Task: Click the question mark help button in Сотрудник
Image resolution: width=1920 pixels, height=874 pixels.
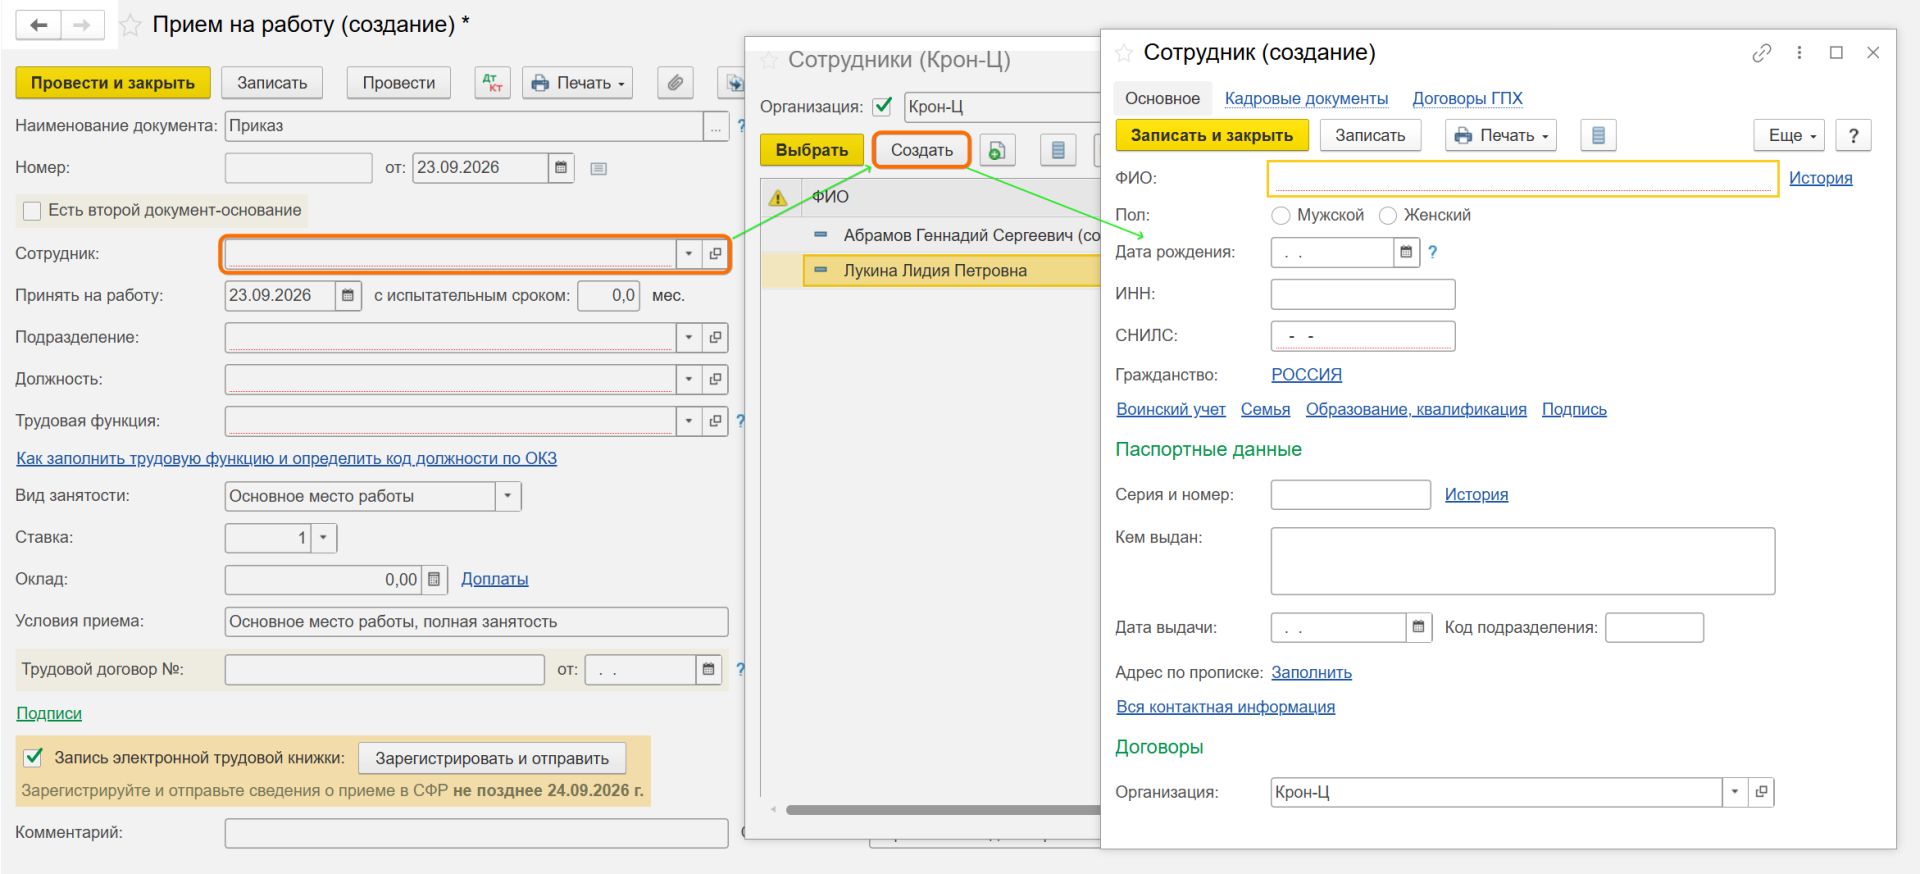Action: [x=1854, y=135]
